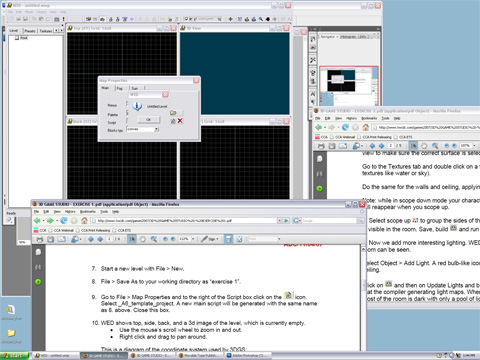Email the Exercise 1 PDF via envelope icon
480x360 pixels.
click(x=61, y=239)
